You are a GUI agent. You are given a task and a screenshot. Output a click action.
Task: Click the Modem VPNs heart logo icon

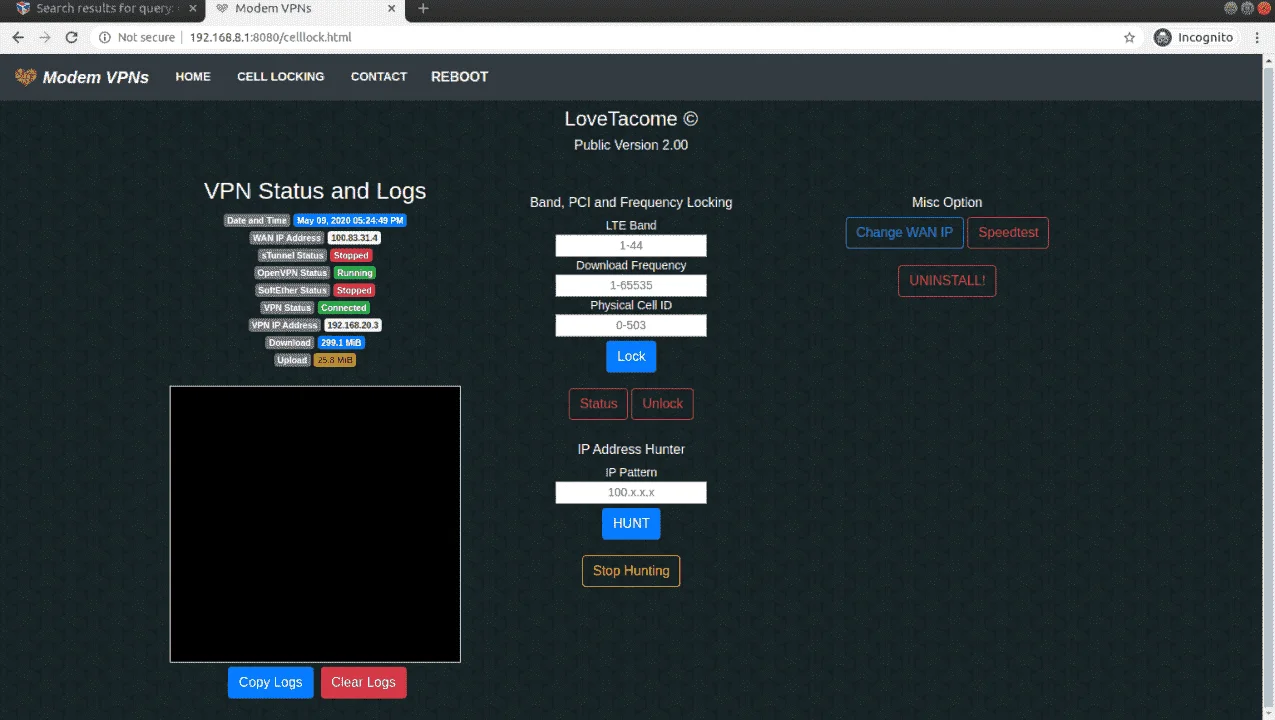pos(25,77)
